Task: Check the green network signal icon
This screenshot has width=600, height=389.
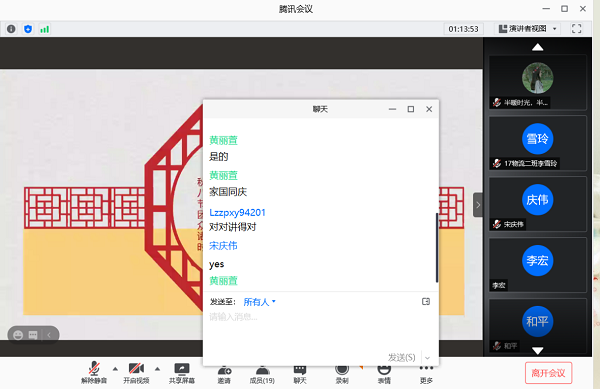Action: click(44, 29)
